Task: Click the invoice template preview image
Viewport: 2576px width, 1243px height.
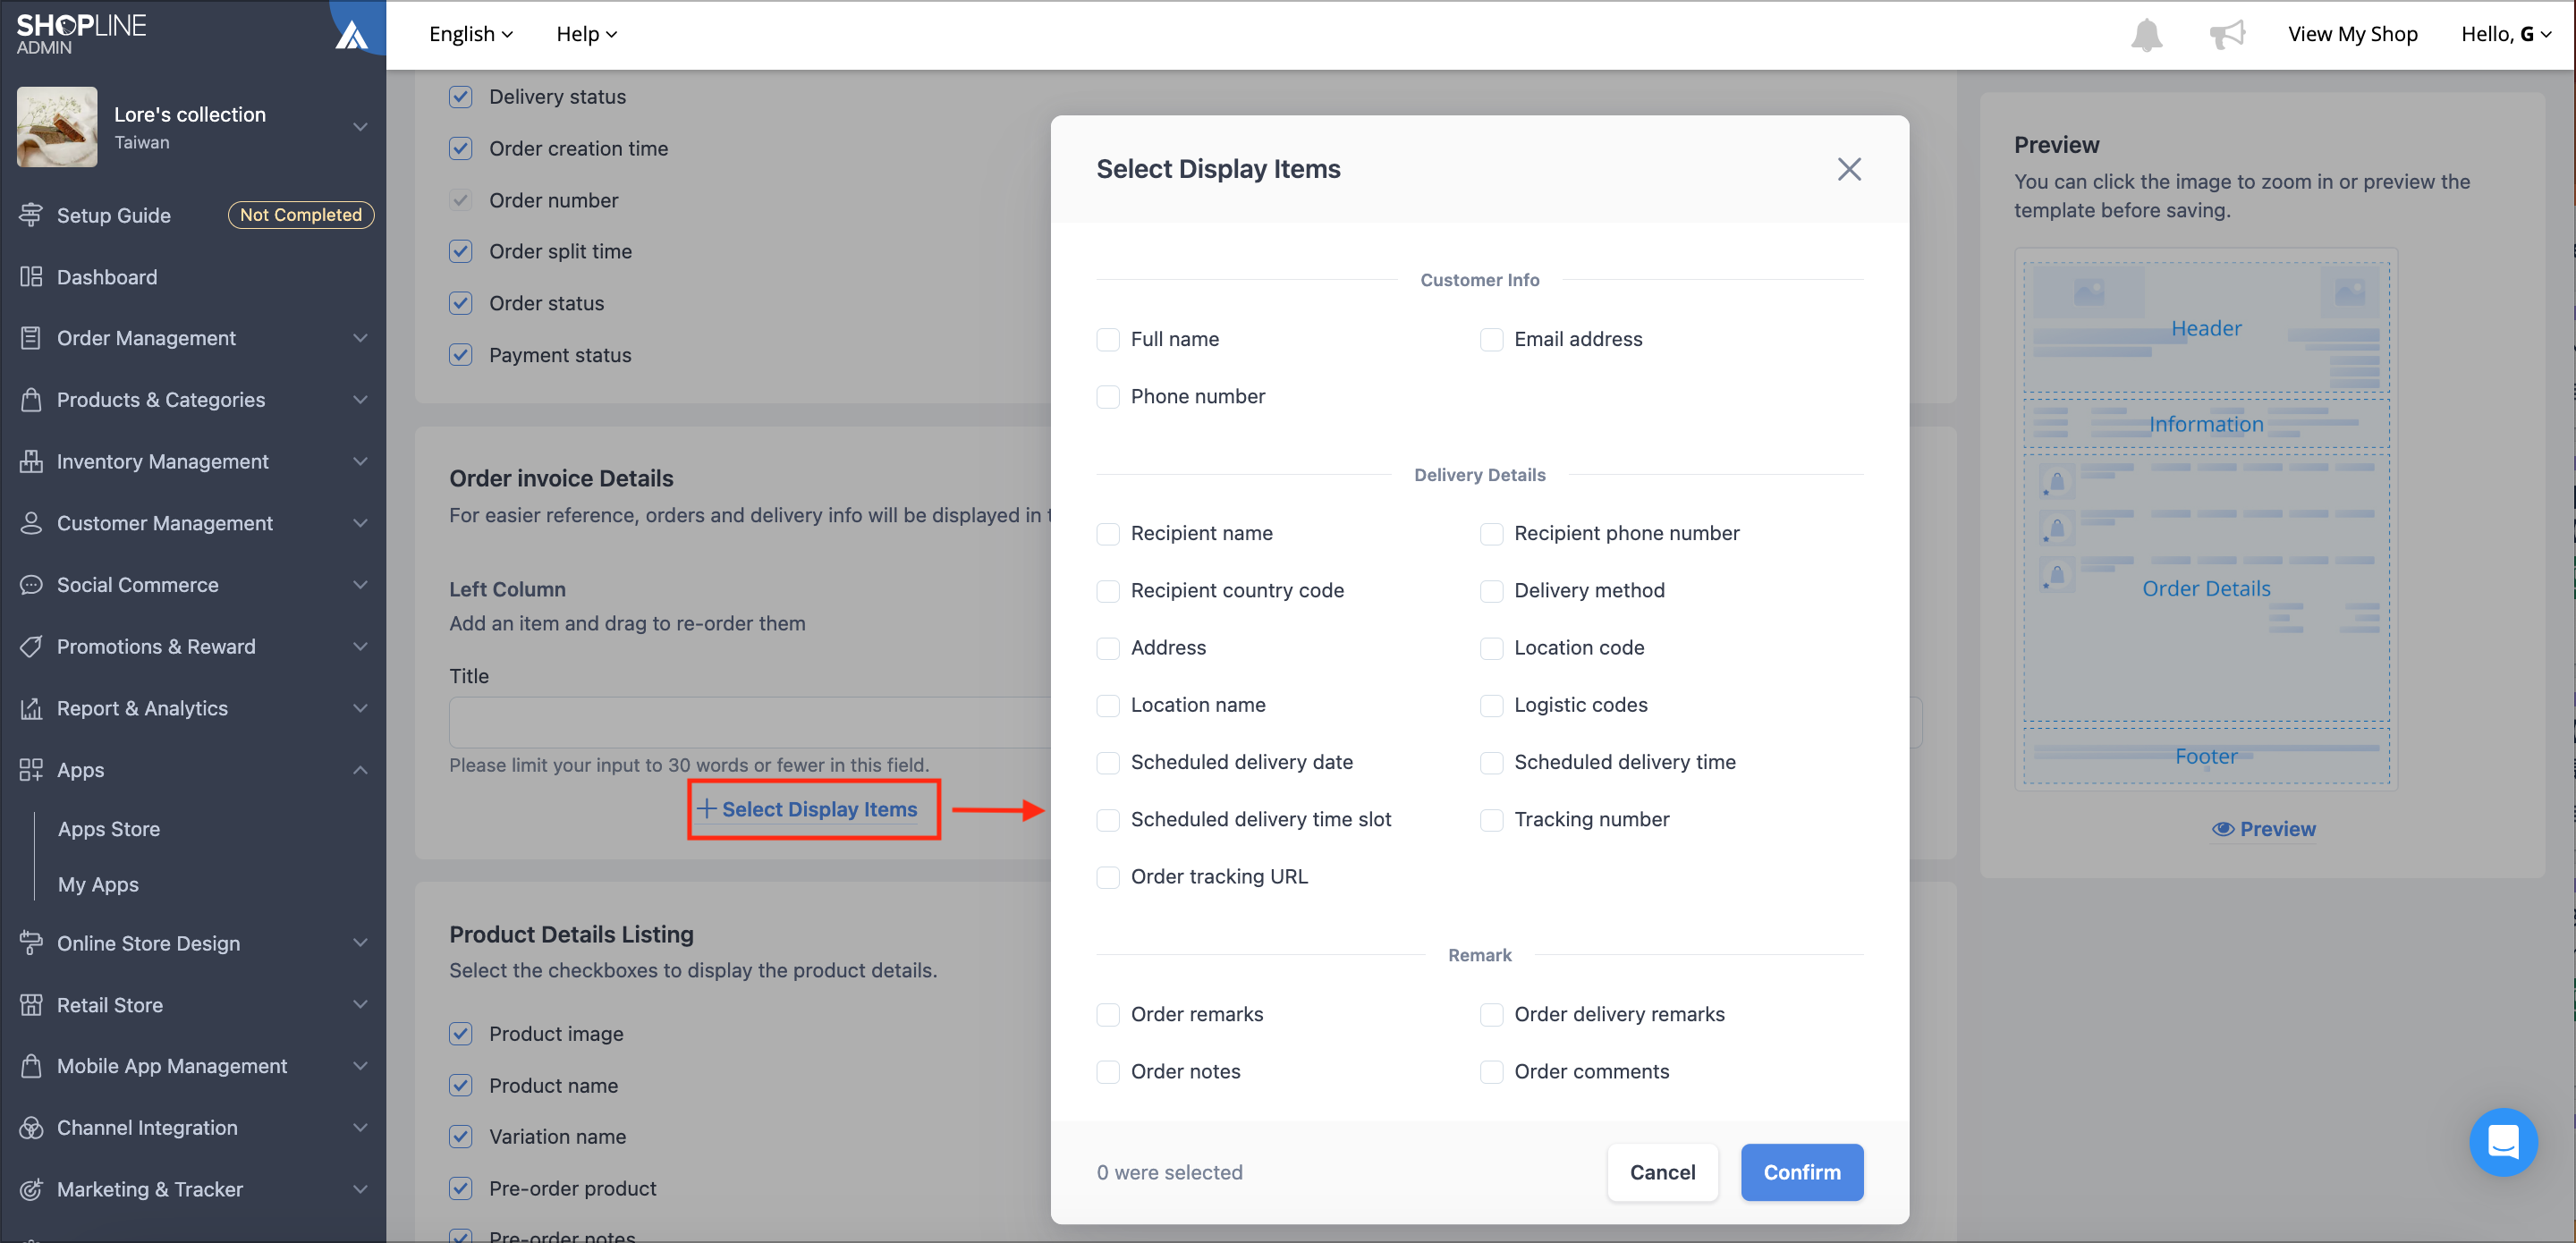Action: (2205, 519)
